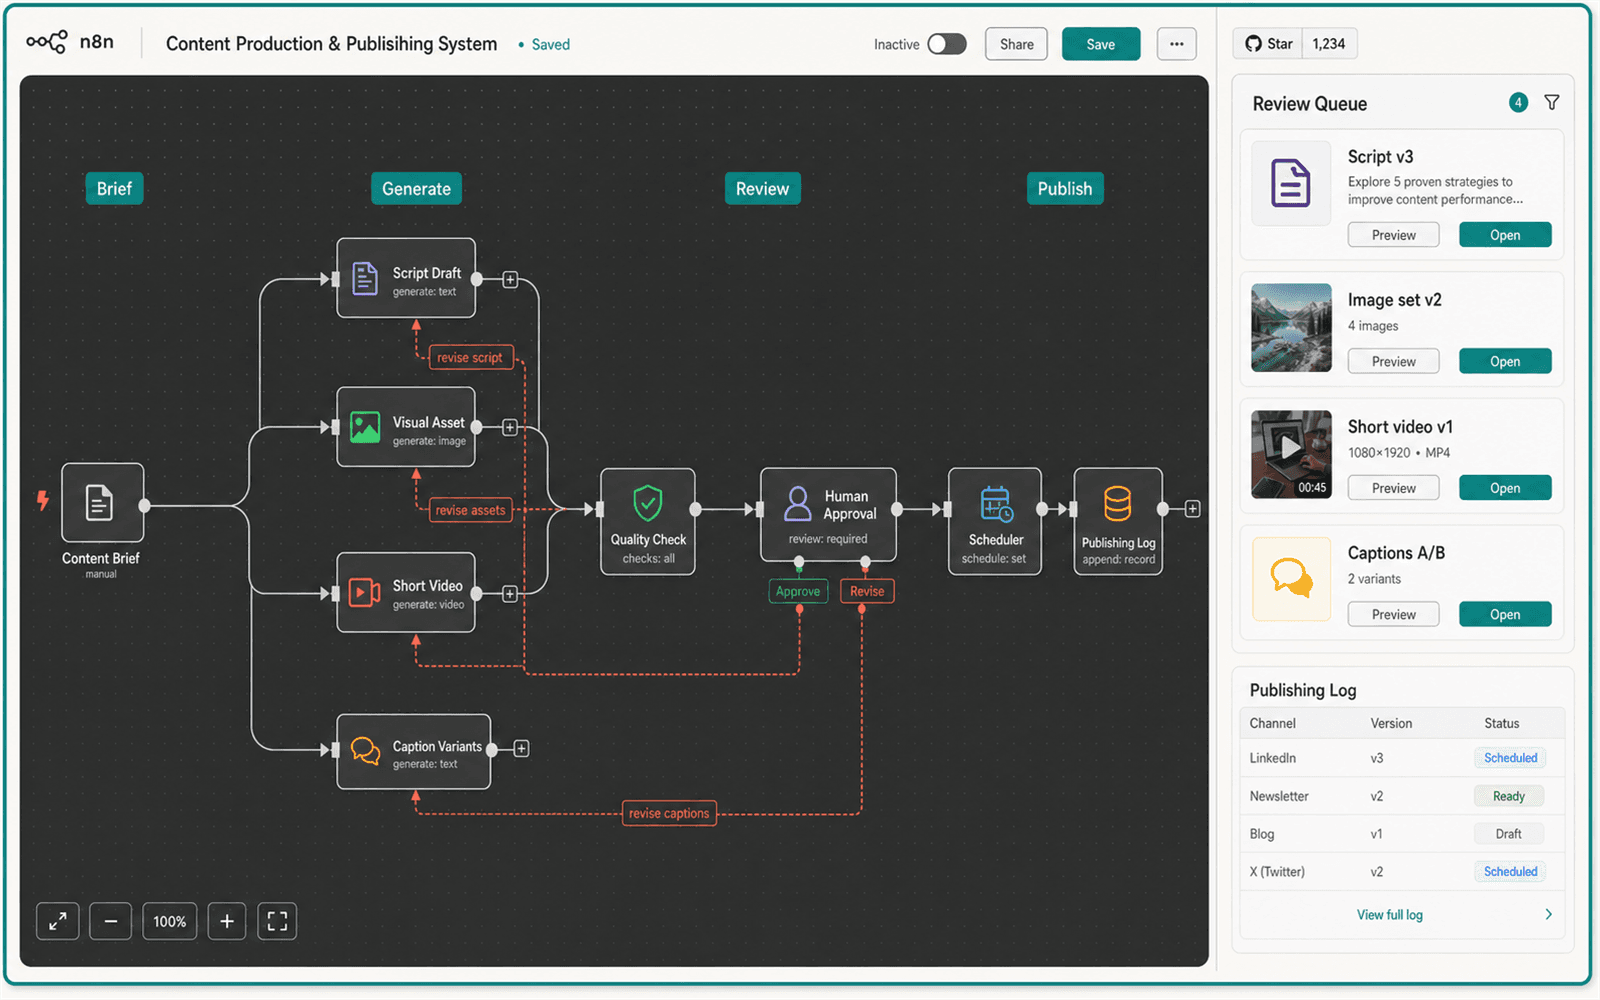The height and width of the screenshot is (1000, 1600).
Task: Save the workflow
Action: (x=1100, y=44)
